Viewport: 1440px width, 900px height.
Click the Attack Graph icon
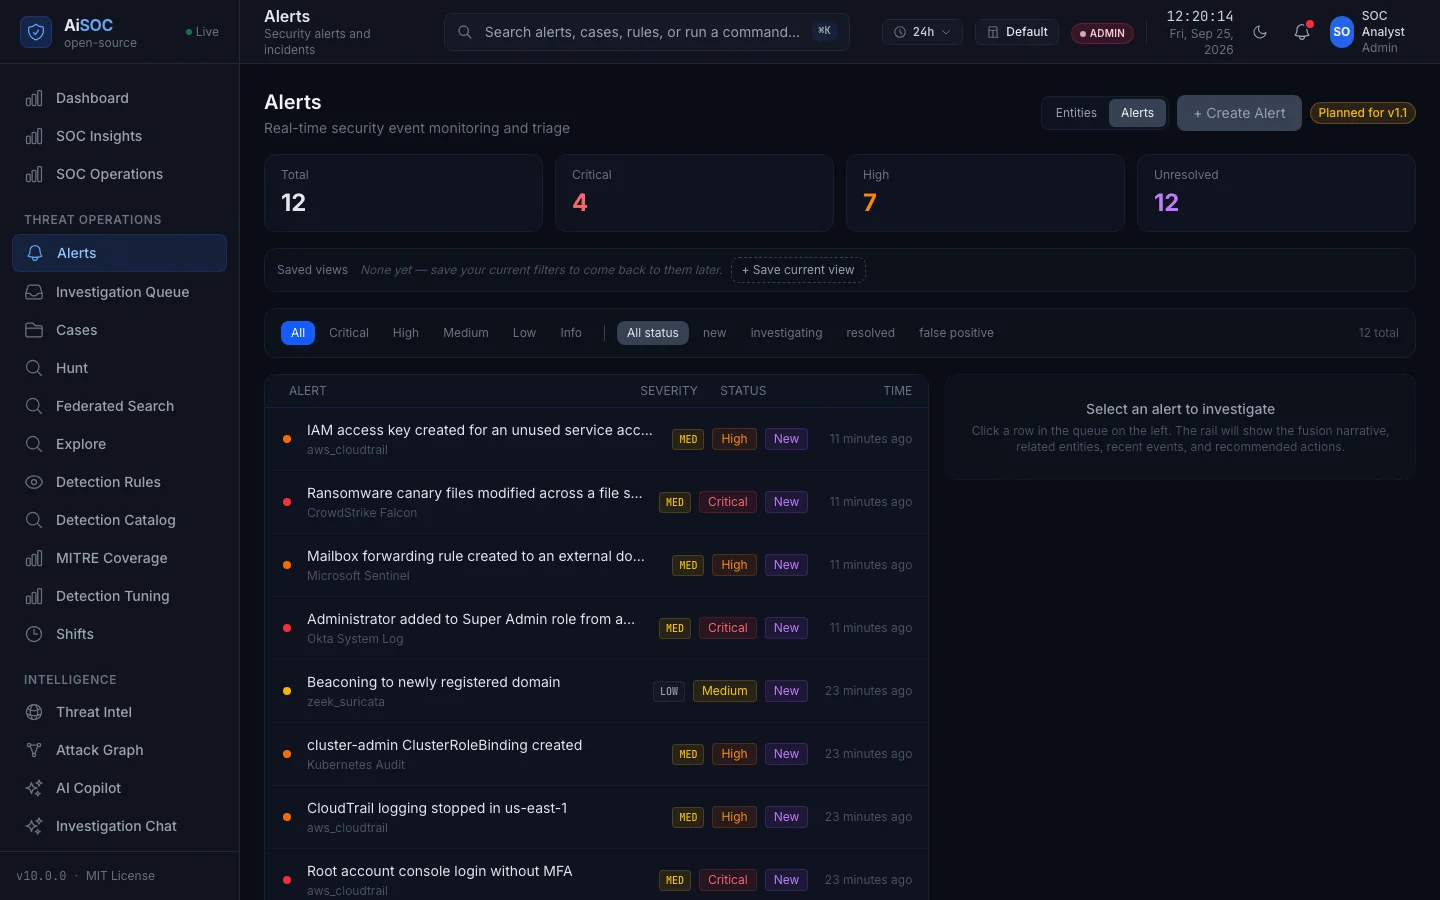[34, 750]
